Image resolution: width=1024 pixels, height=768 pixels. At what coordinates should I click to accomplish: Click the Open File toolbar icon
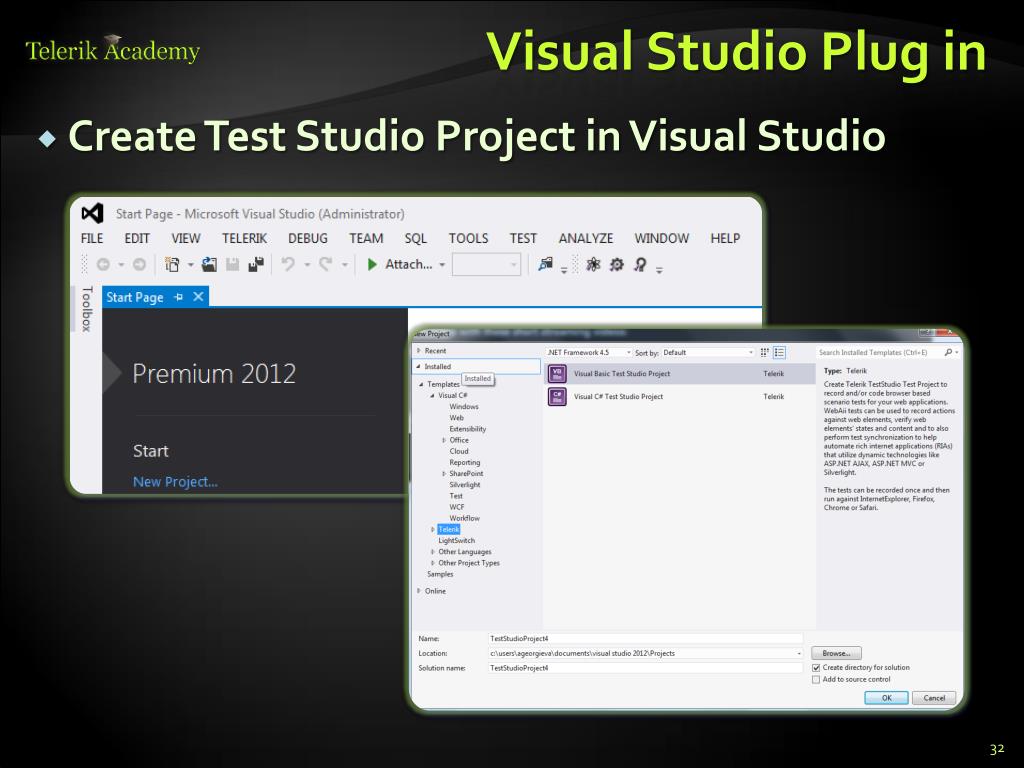pyautogui.click(x=209, y=264)
